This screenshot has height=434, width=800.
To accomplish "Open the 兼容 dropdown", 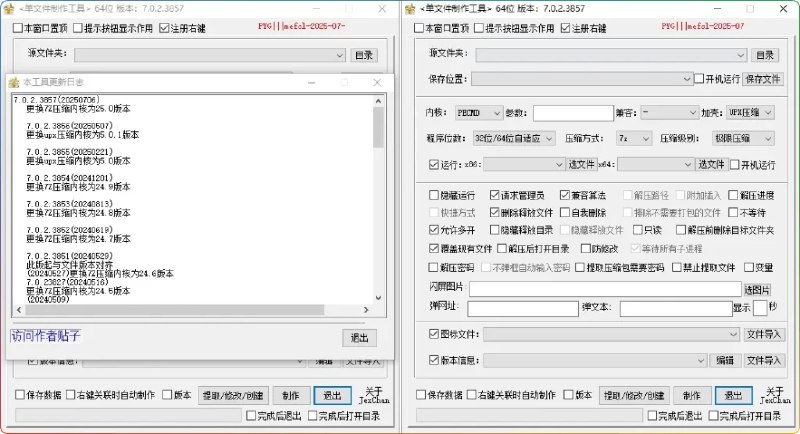I will tap(669, 113).
